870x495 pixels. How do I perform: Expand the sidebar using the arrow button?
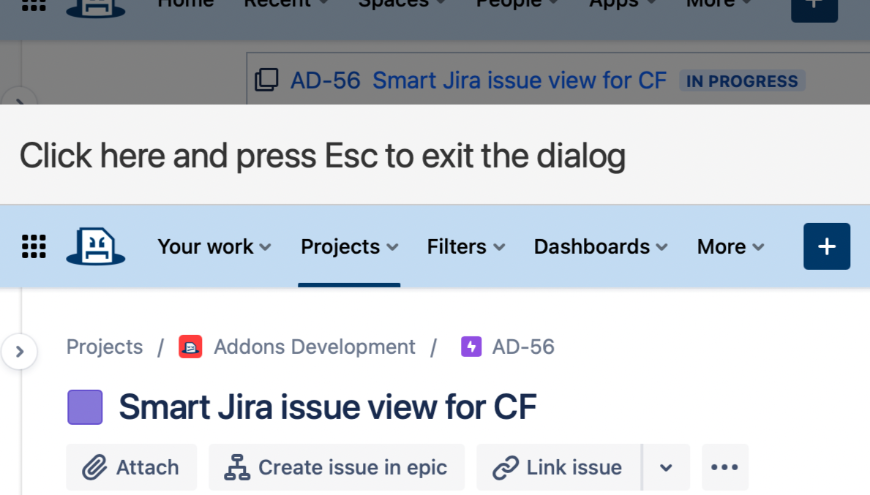tap(19, 352)
